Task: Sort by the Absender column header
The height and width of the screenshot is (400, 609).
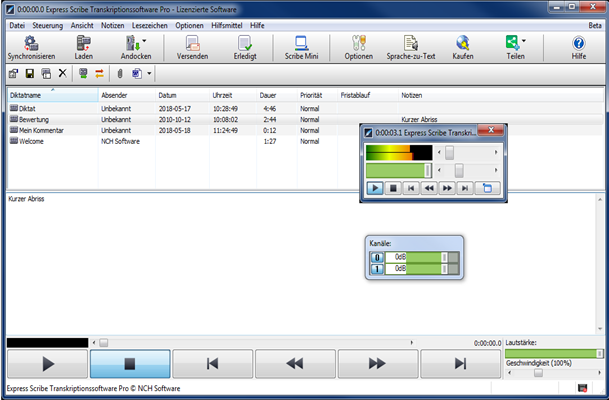Action: click(x=127, y=95)
